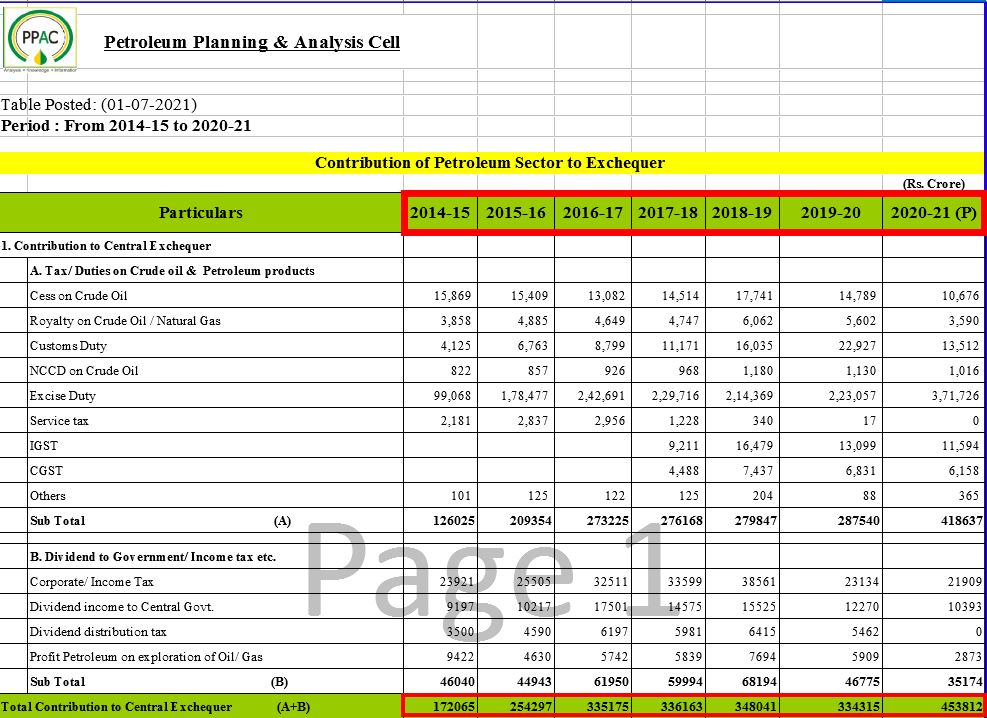
Task: Click IGST value 13,099
Action: [857, 446]
